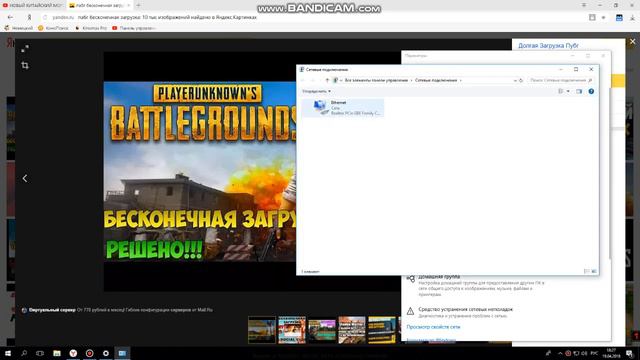Open 'Просмотр свойств сети' link
This screenshot has width=640, height=360.
pyautogui.click(x=433, y=327)
